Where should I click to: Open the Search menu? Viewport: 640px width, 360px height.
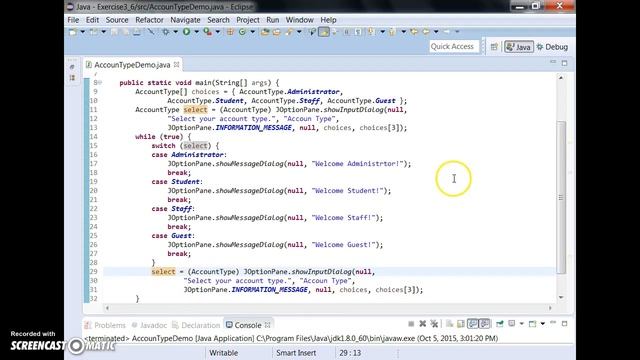[x=218, y=20]
